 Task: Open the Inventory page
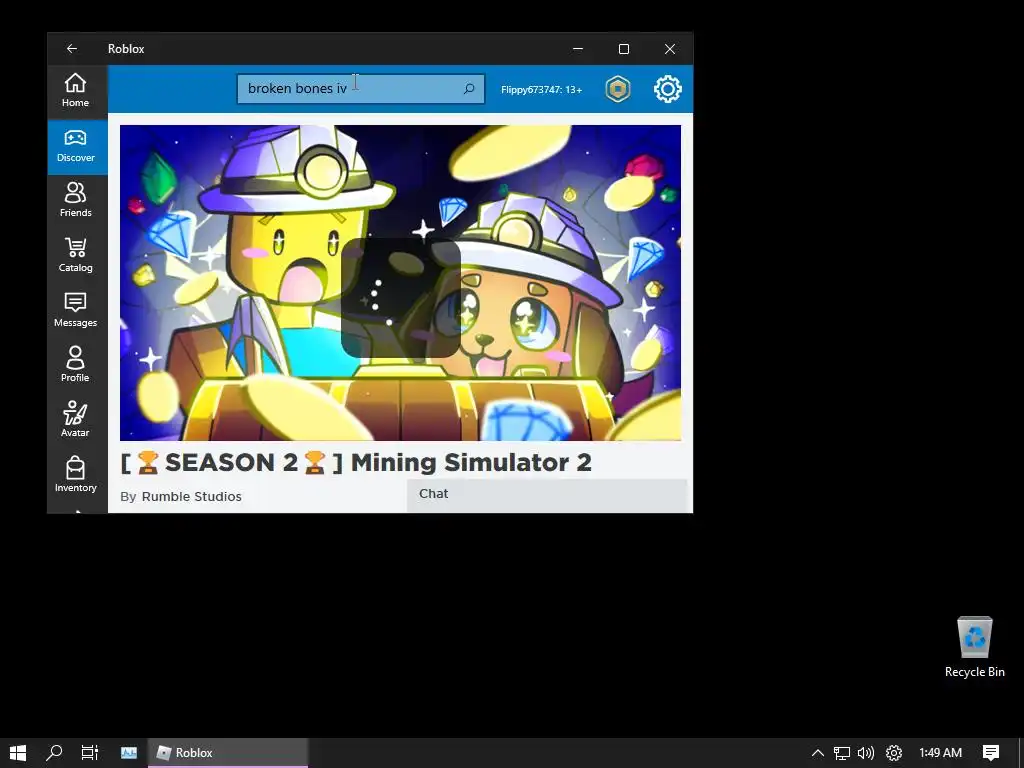pos(75,475)
